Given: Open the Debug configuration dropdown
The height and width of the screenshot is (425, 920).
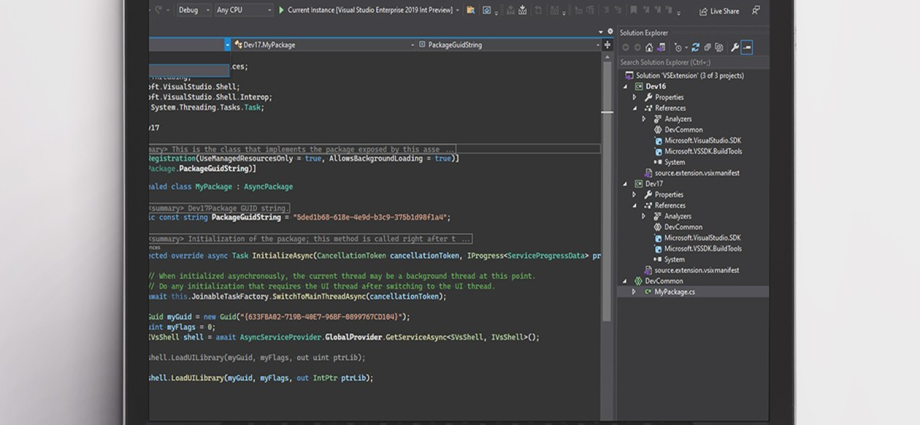Looking at the screenshot, I should coord(194,10).
